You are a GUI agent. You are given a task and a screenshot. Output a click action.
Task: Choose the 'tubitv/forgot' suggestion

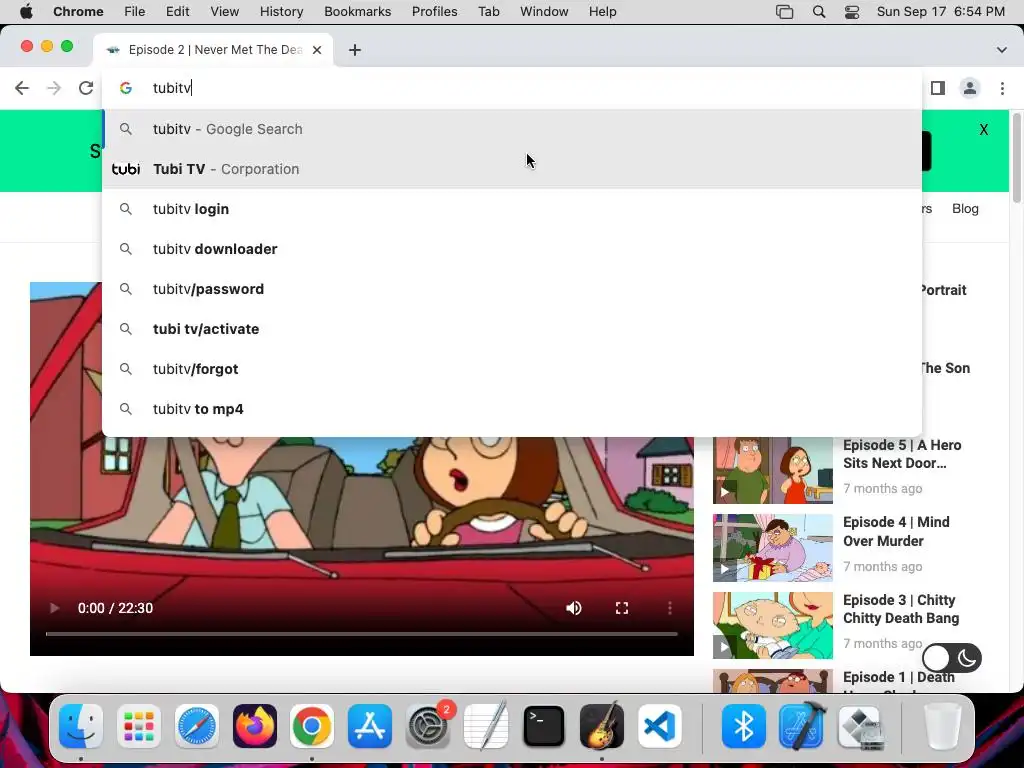[x=512, y=369]
